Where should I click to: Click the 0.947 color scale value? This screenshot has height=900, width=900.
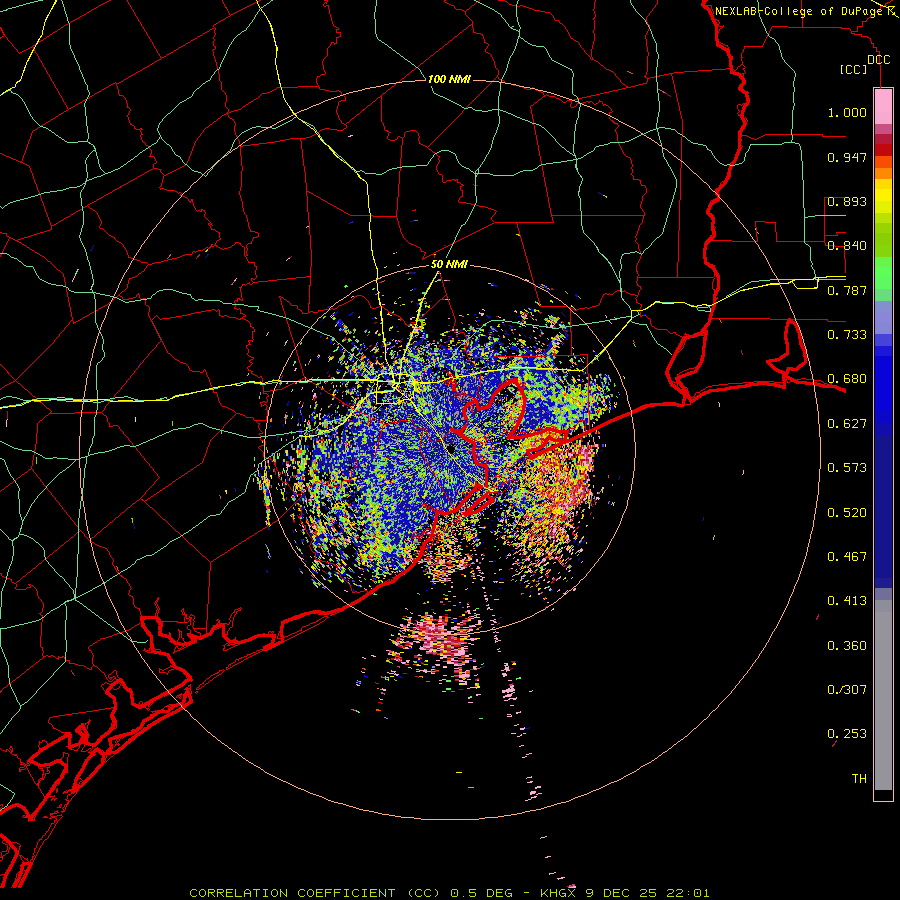click(x=847, y=157)
